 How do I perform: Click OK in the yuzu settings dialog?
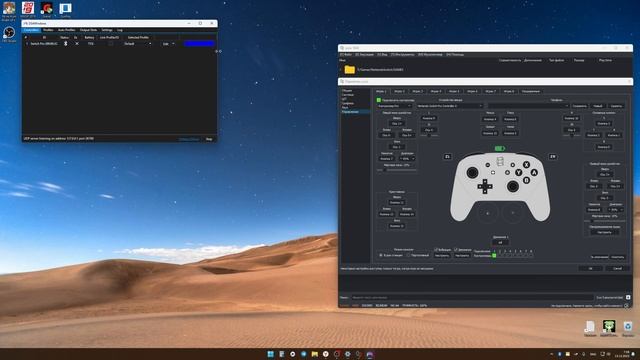pos(590,268)
